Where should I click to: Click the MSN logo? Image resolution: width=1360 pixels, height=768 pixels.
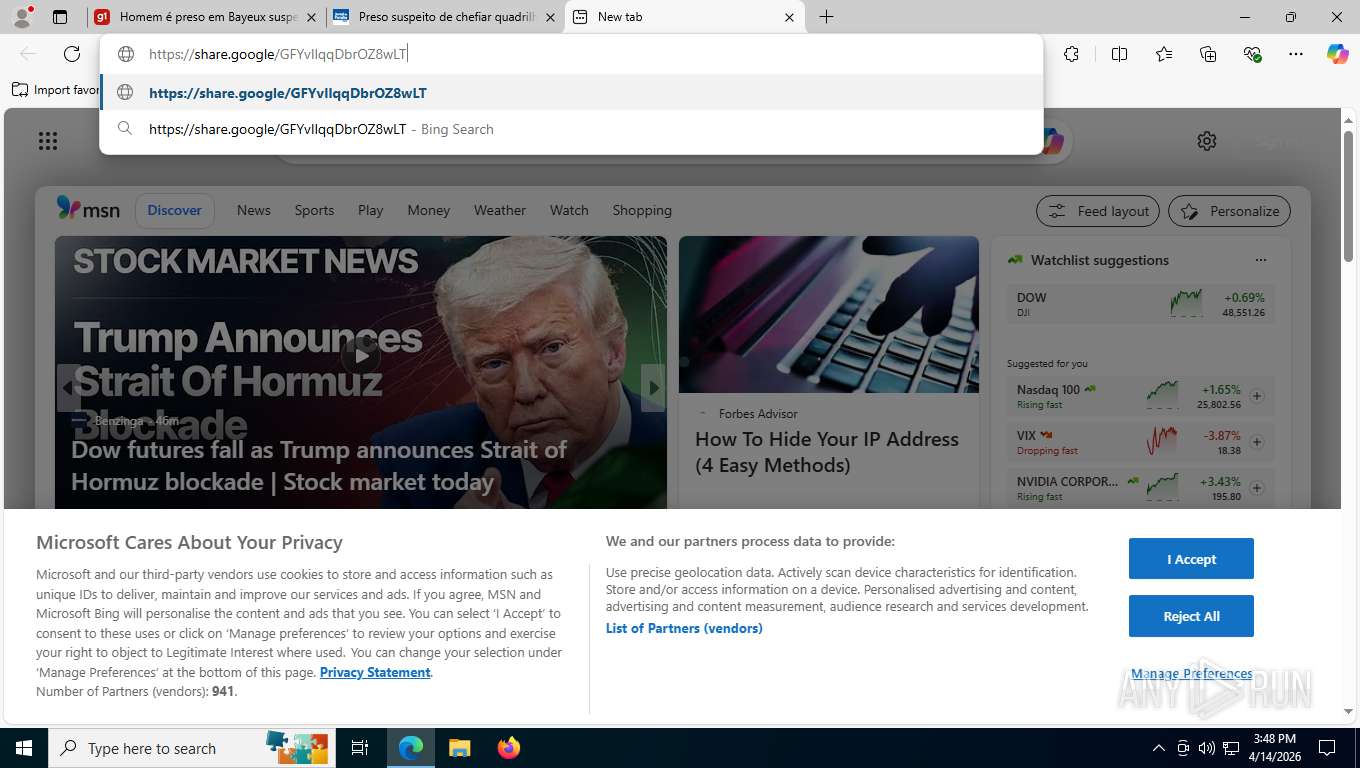88,209
